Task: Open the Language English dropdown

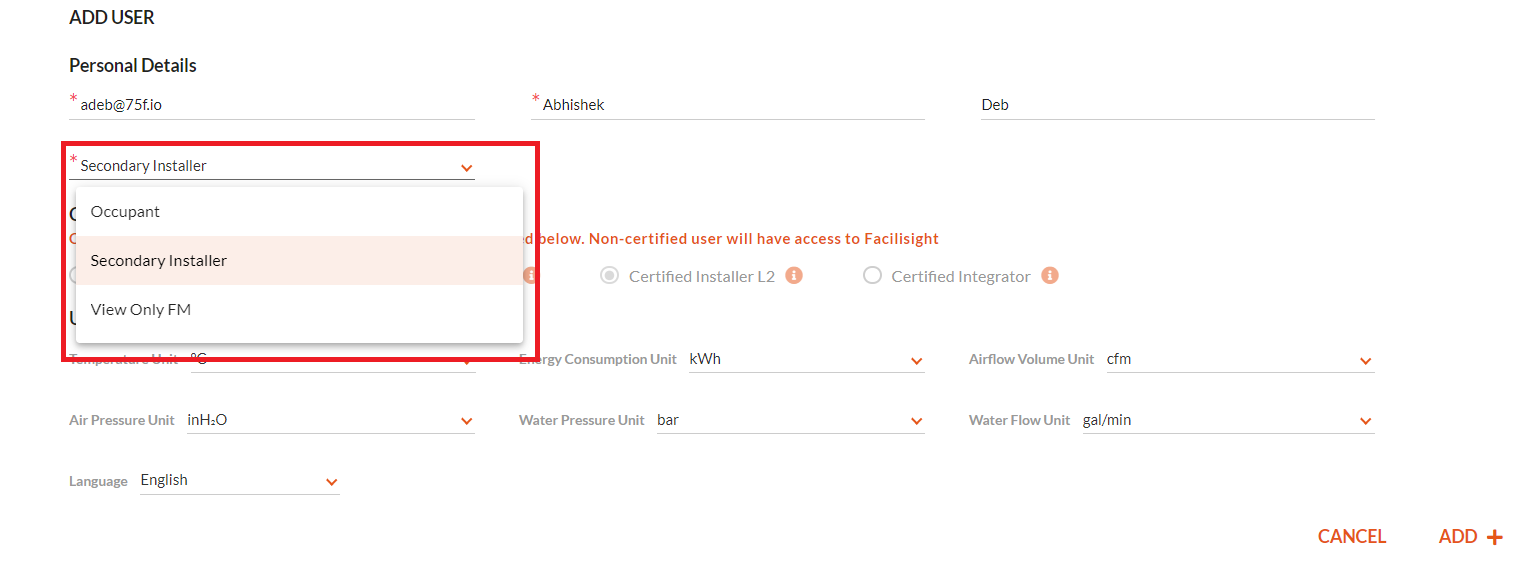Action: coord(240,481)
